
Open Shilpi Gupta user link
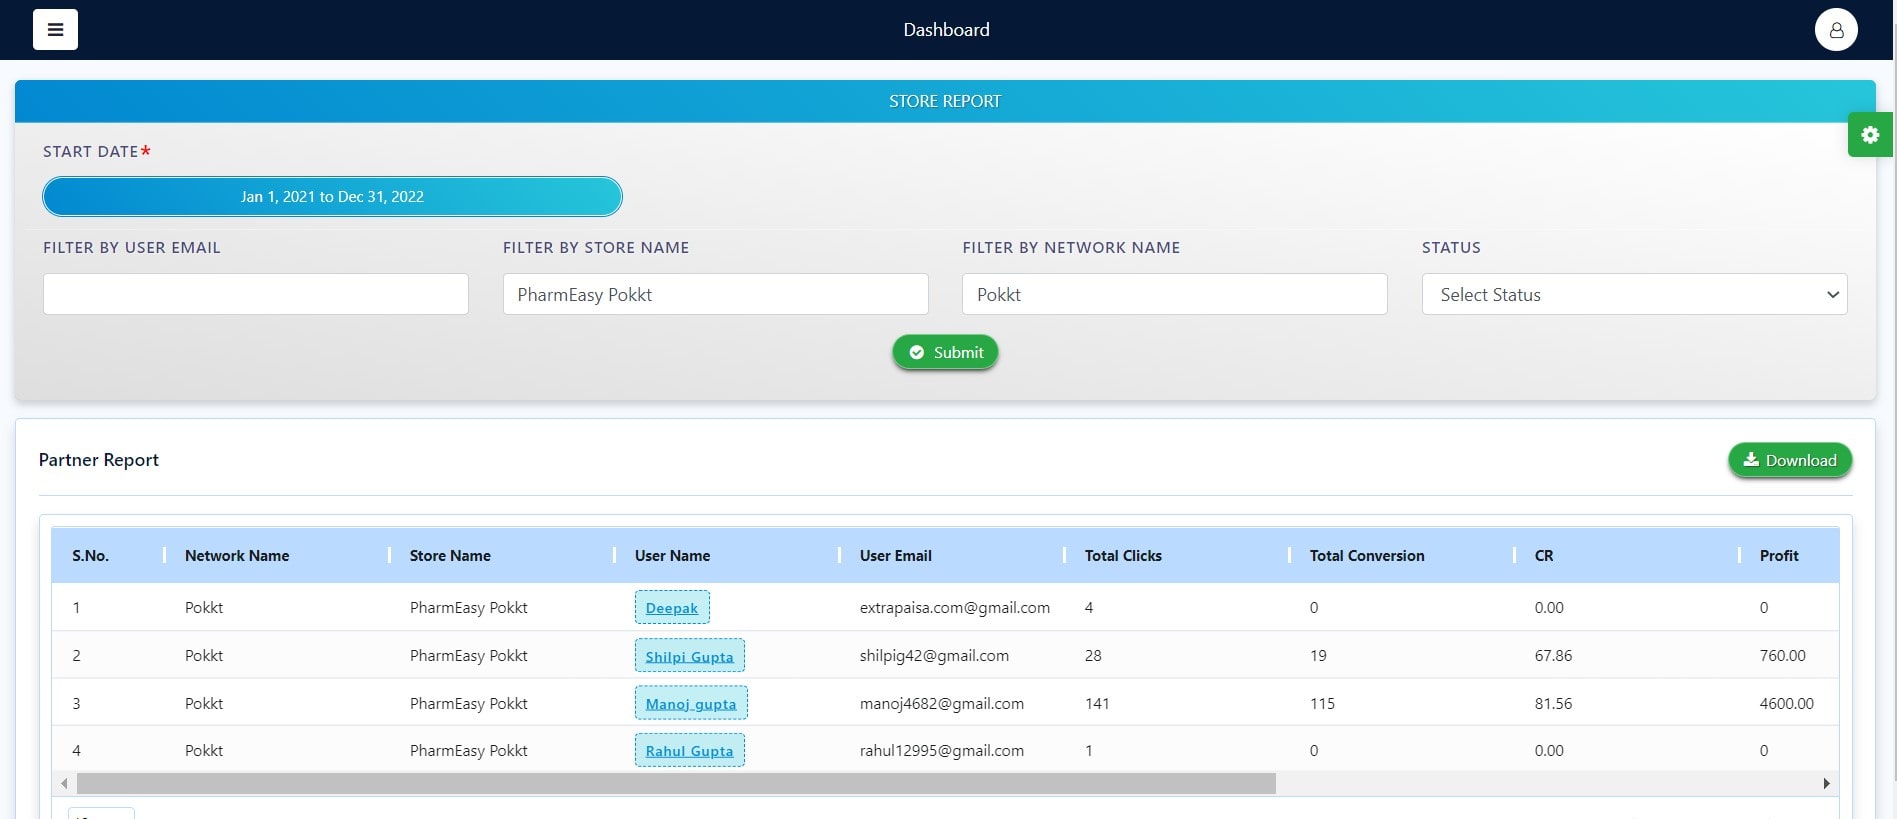[x=689, y=656]
